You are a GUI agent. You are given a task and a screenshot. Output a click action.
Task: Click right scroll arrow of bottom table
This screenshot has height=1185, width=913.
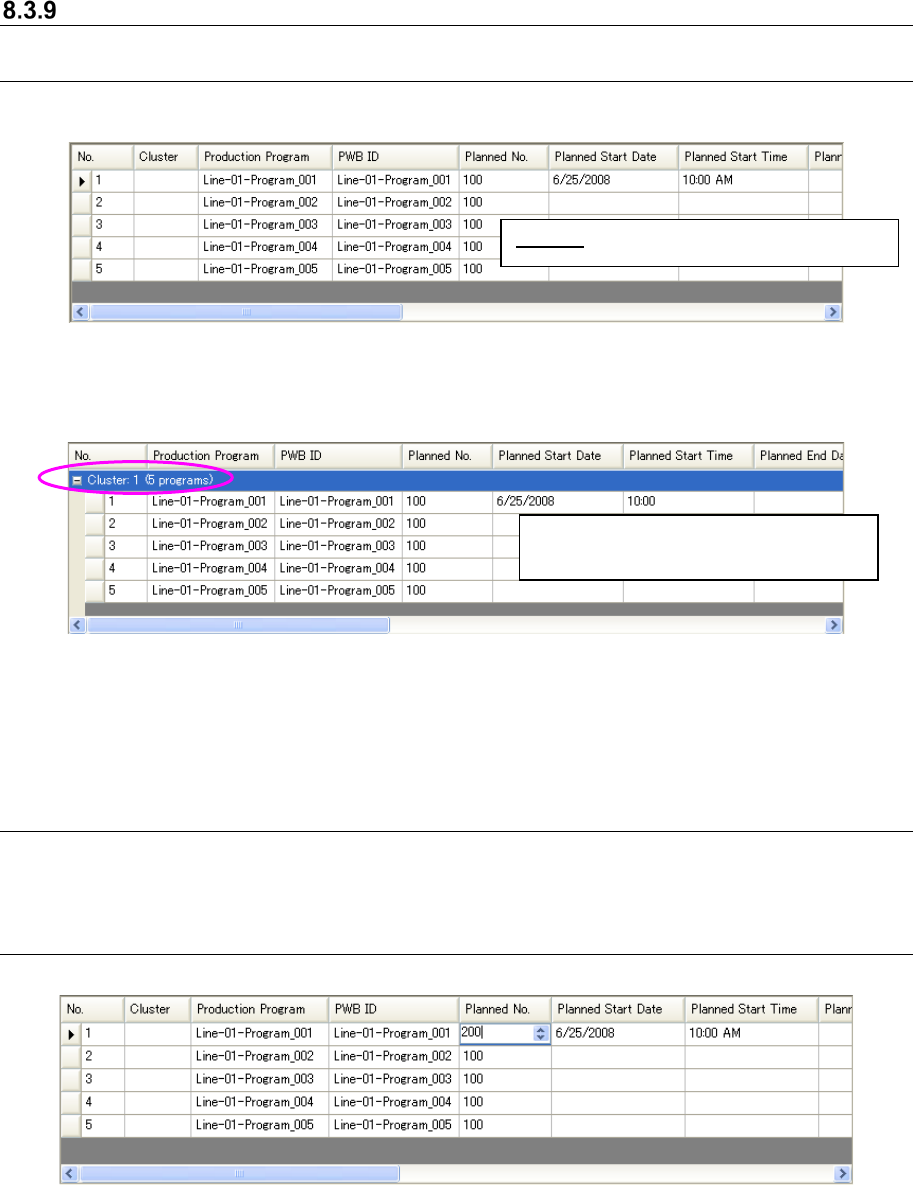coord(843,1174)
